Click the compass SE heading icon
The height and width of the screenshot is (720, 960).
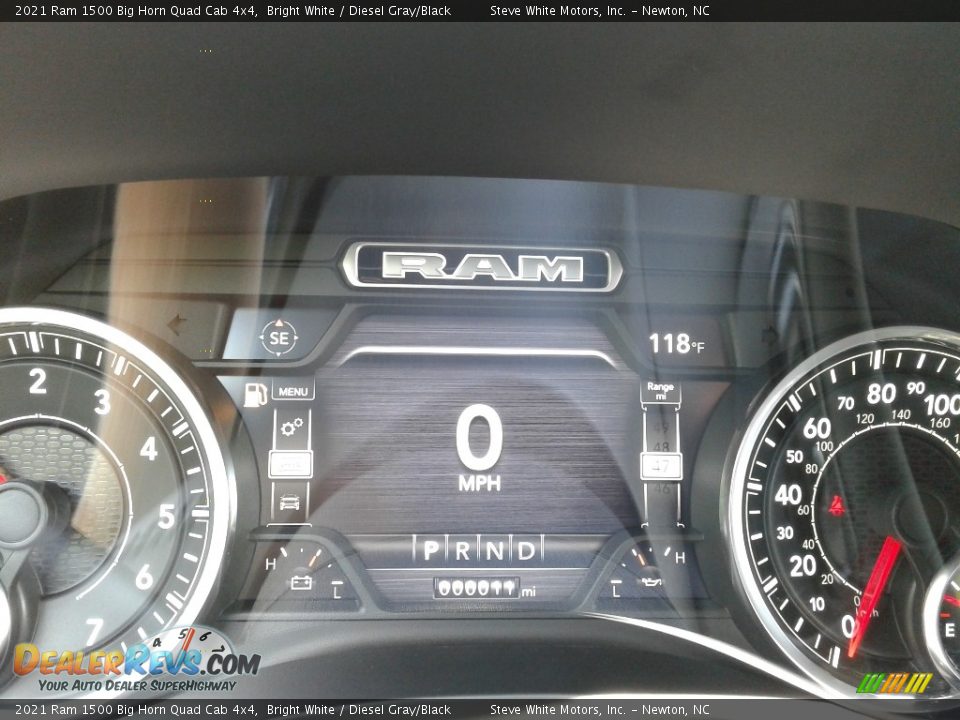pos(278,337)
